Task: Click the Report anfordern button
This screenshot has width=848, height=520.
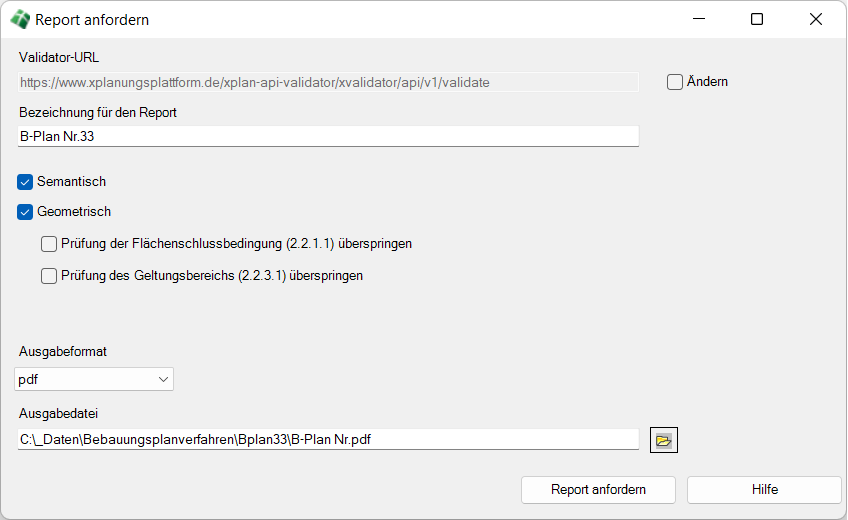Action: [598, 490]
